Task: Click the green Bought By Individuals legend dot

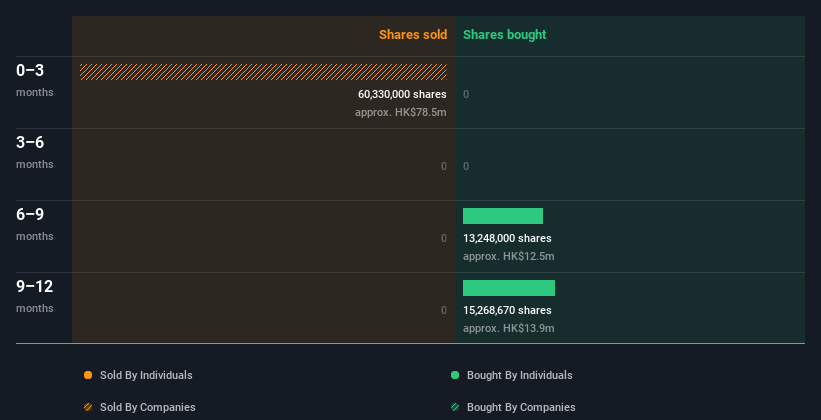Action: [455, 375]
